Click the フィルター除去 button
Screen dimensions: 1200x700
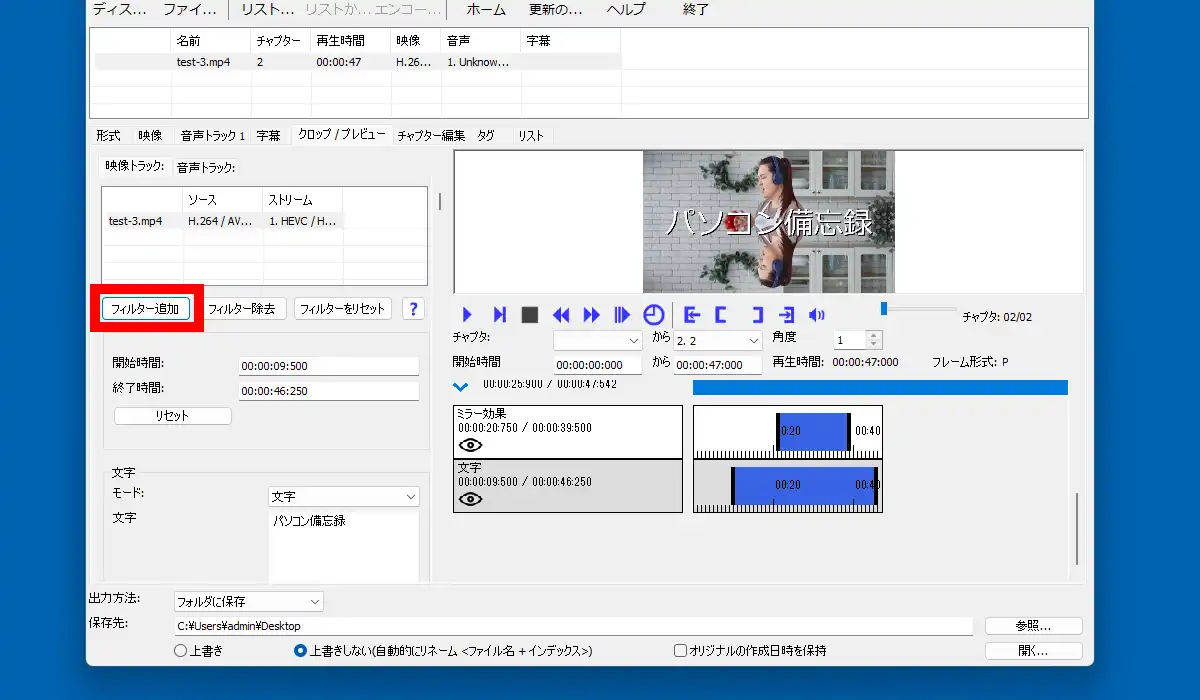pos(241,309)
